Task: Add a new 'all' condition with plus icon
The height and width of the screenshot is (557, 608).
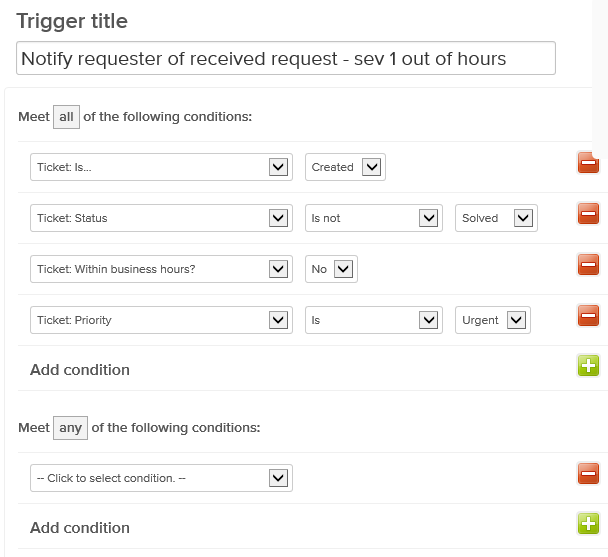Action: coord(588,366)
